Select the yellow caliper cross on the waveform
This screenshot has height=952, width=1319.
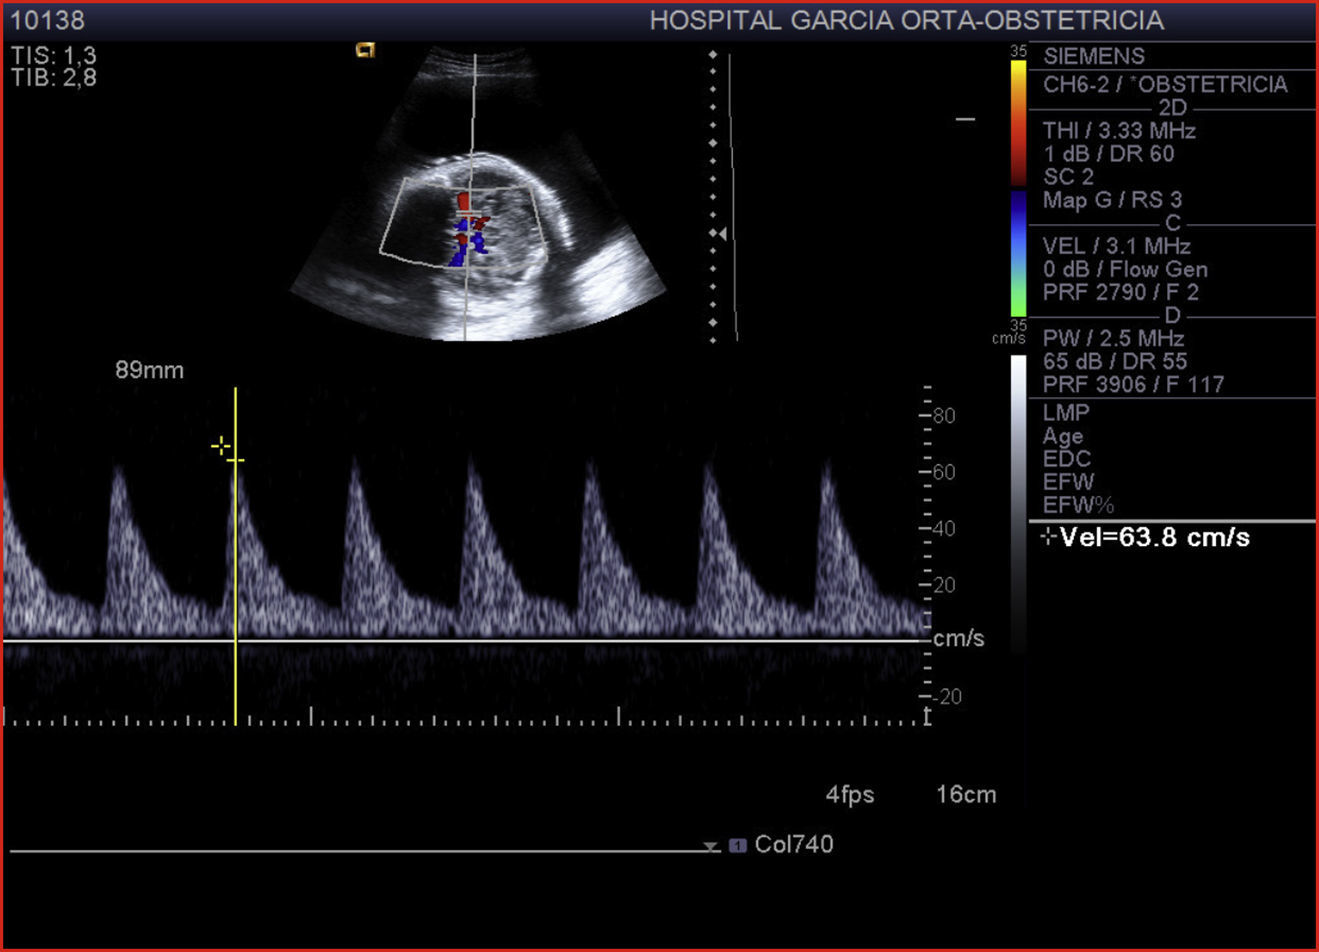click(x=221, y=446)
